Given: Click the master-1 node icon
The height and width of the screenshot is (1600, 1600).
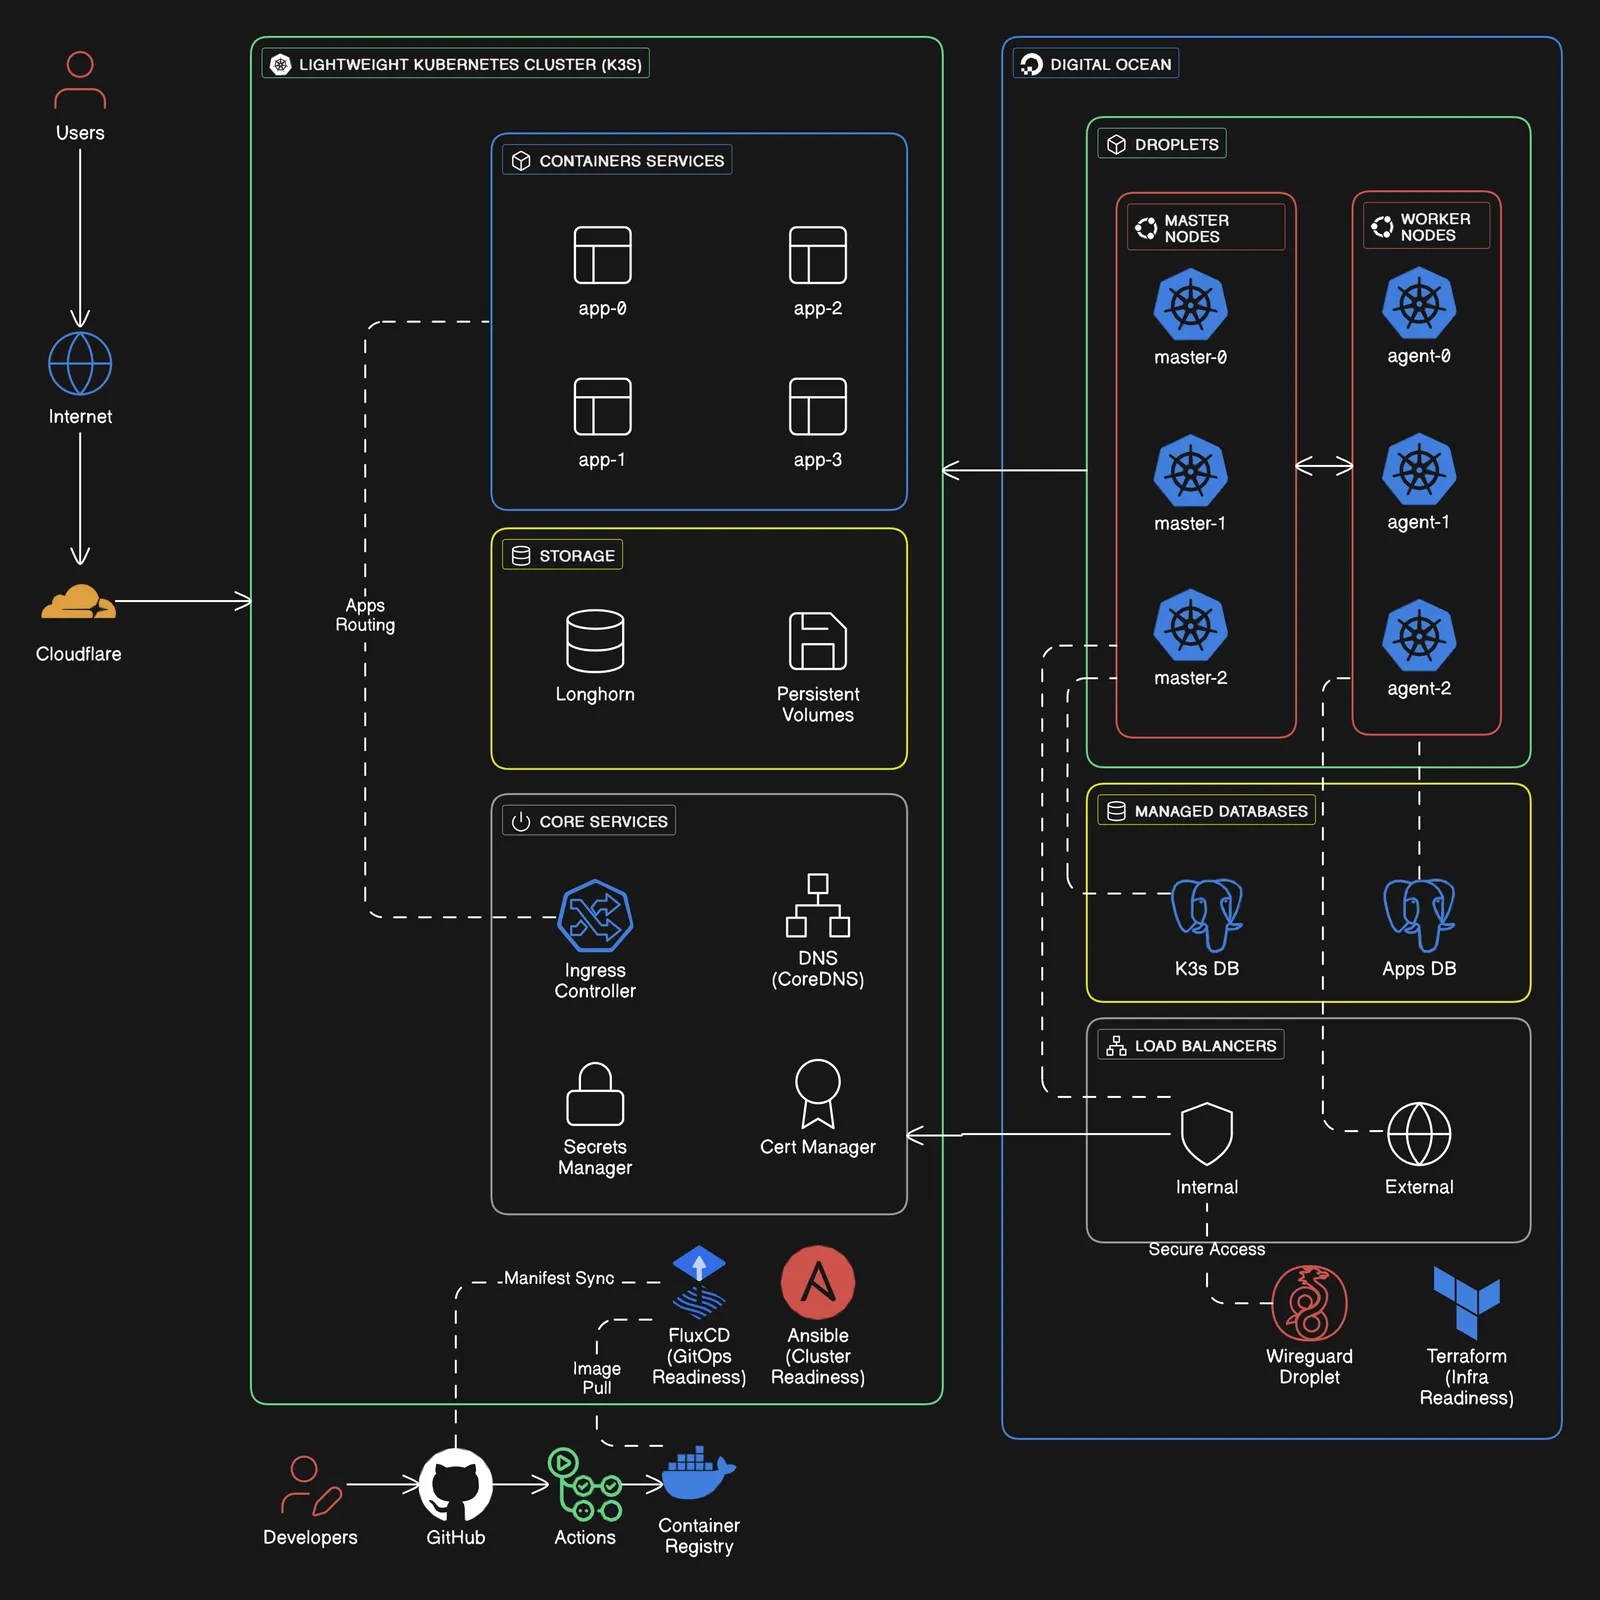Looking at the screenshot, I should pyautogui.click(x=1190, y=471).
